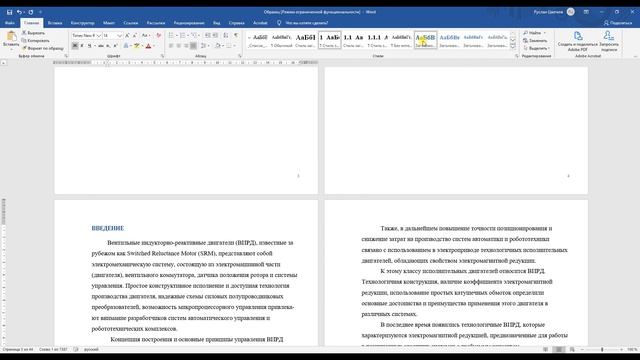
Task: Copy selection with Копировать
Action: [36, 40]
